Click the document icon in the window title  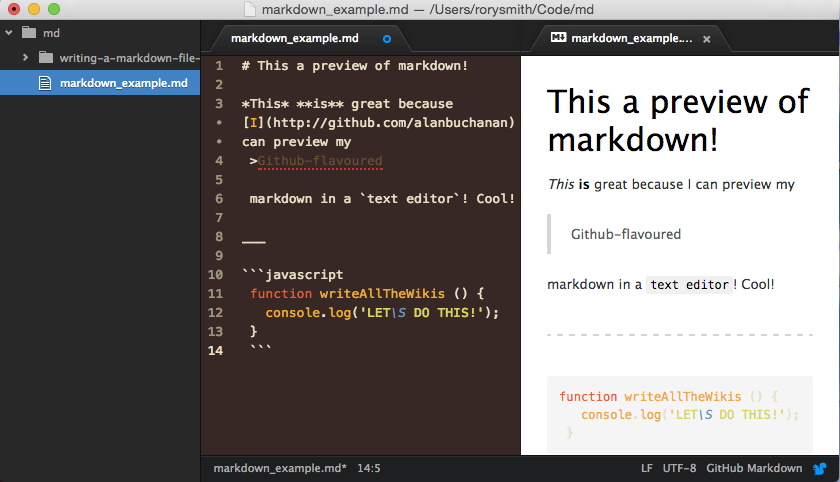(x=250, y=9)
